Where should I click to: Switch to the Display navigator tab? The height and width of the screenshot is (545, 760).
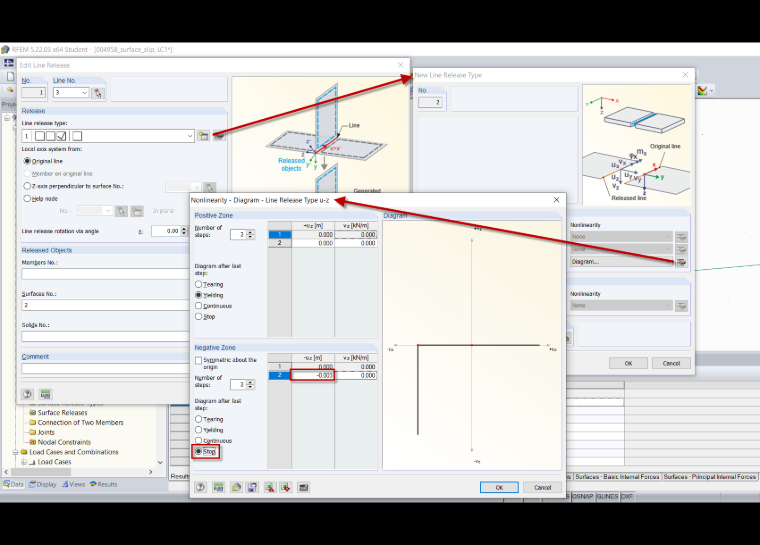click(43, 484)
